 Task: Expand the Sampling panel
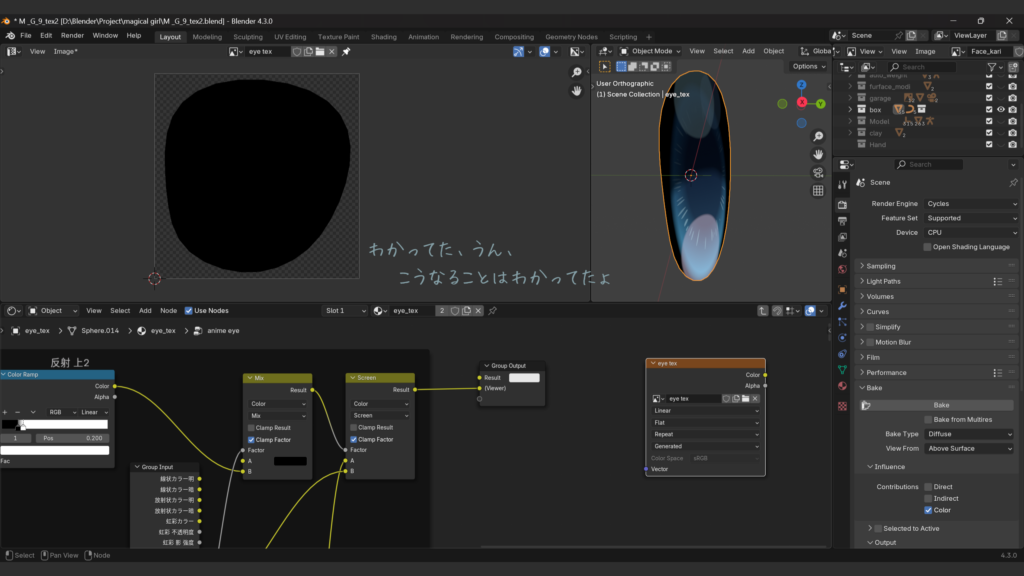[x=881, y=266]
